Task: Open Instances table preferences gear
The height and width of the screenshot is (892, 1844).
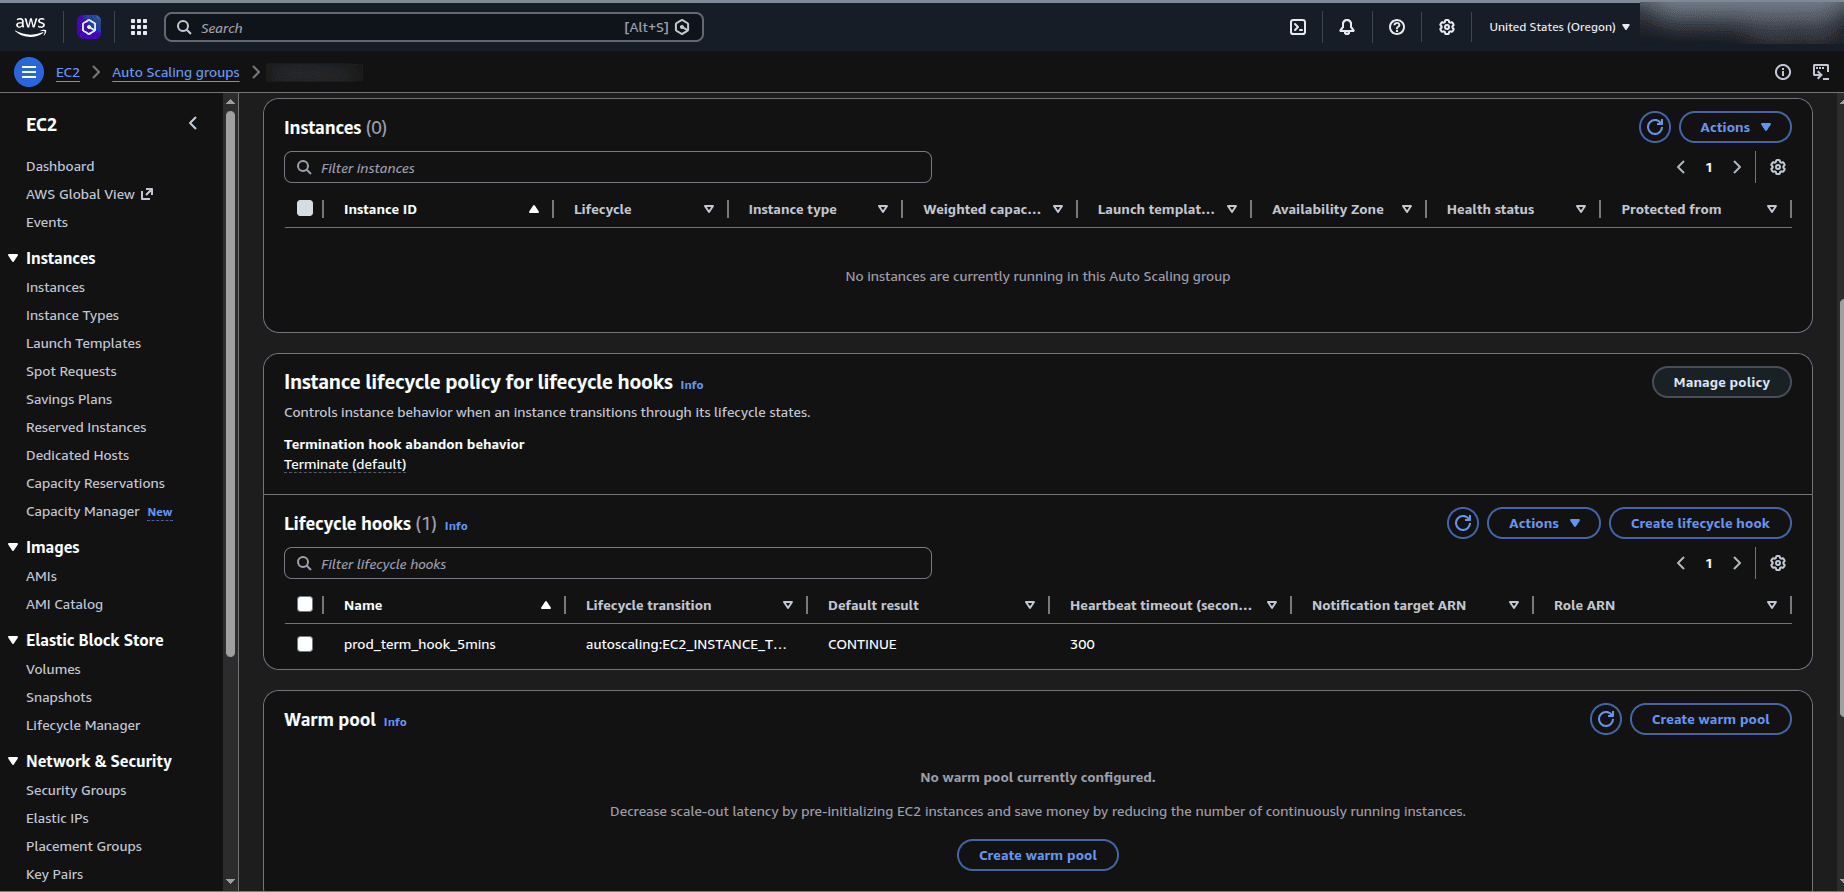Action: pos(1778,167)
